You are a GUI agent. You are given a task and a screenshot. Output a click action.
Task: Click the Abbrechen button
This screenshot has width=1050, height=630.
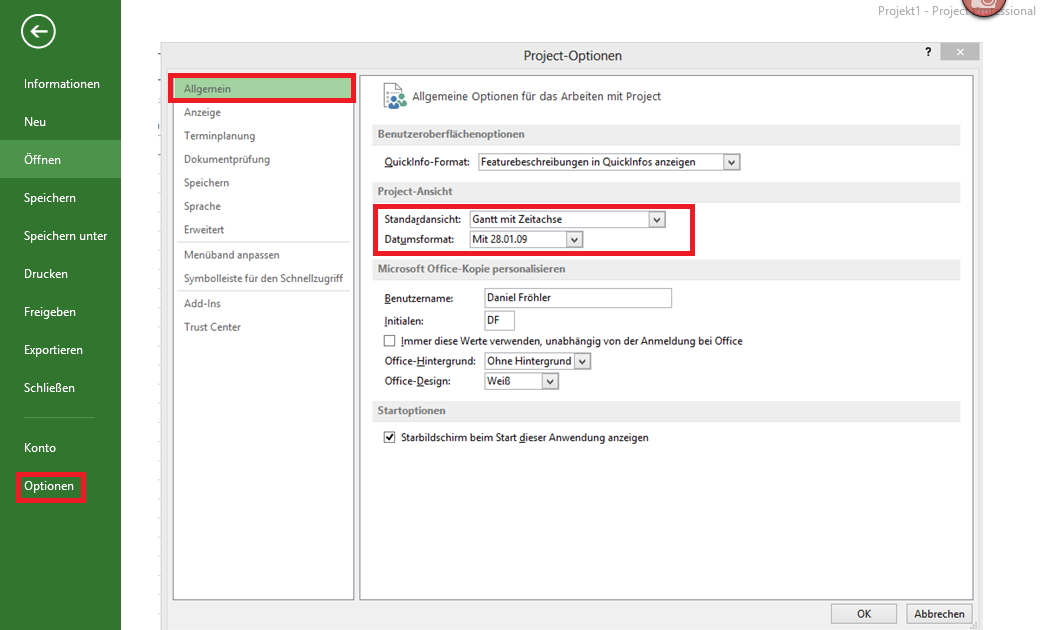pos(939,614)
